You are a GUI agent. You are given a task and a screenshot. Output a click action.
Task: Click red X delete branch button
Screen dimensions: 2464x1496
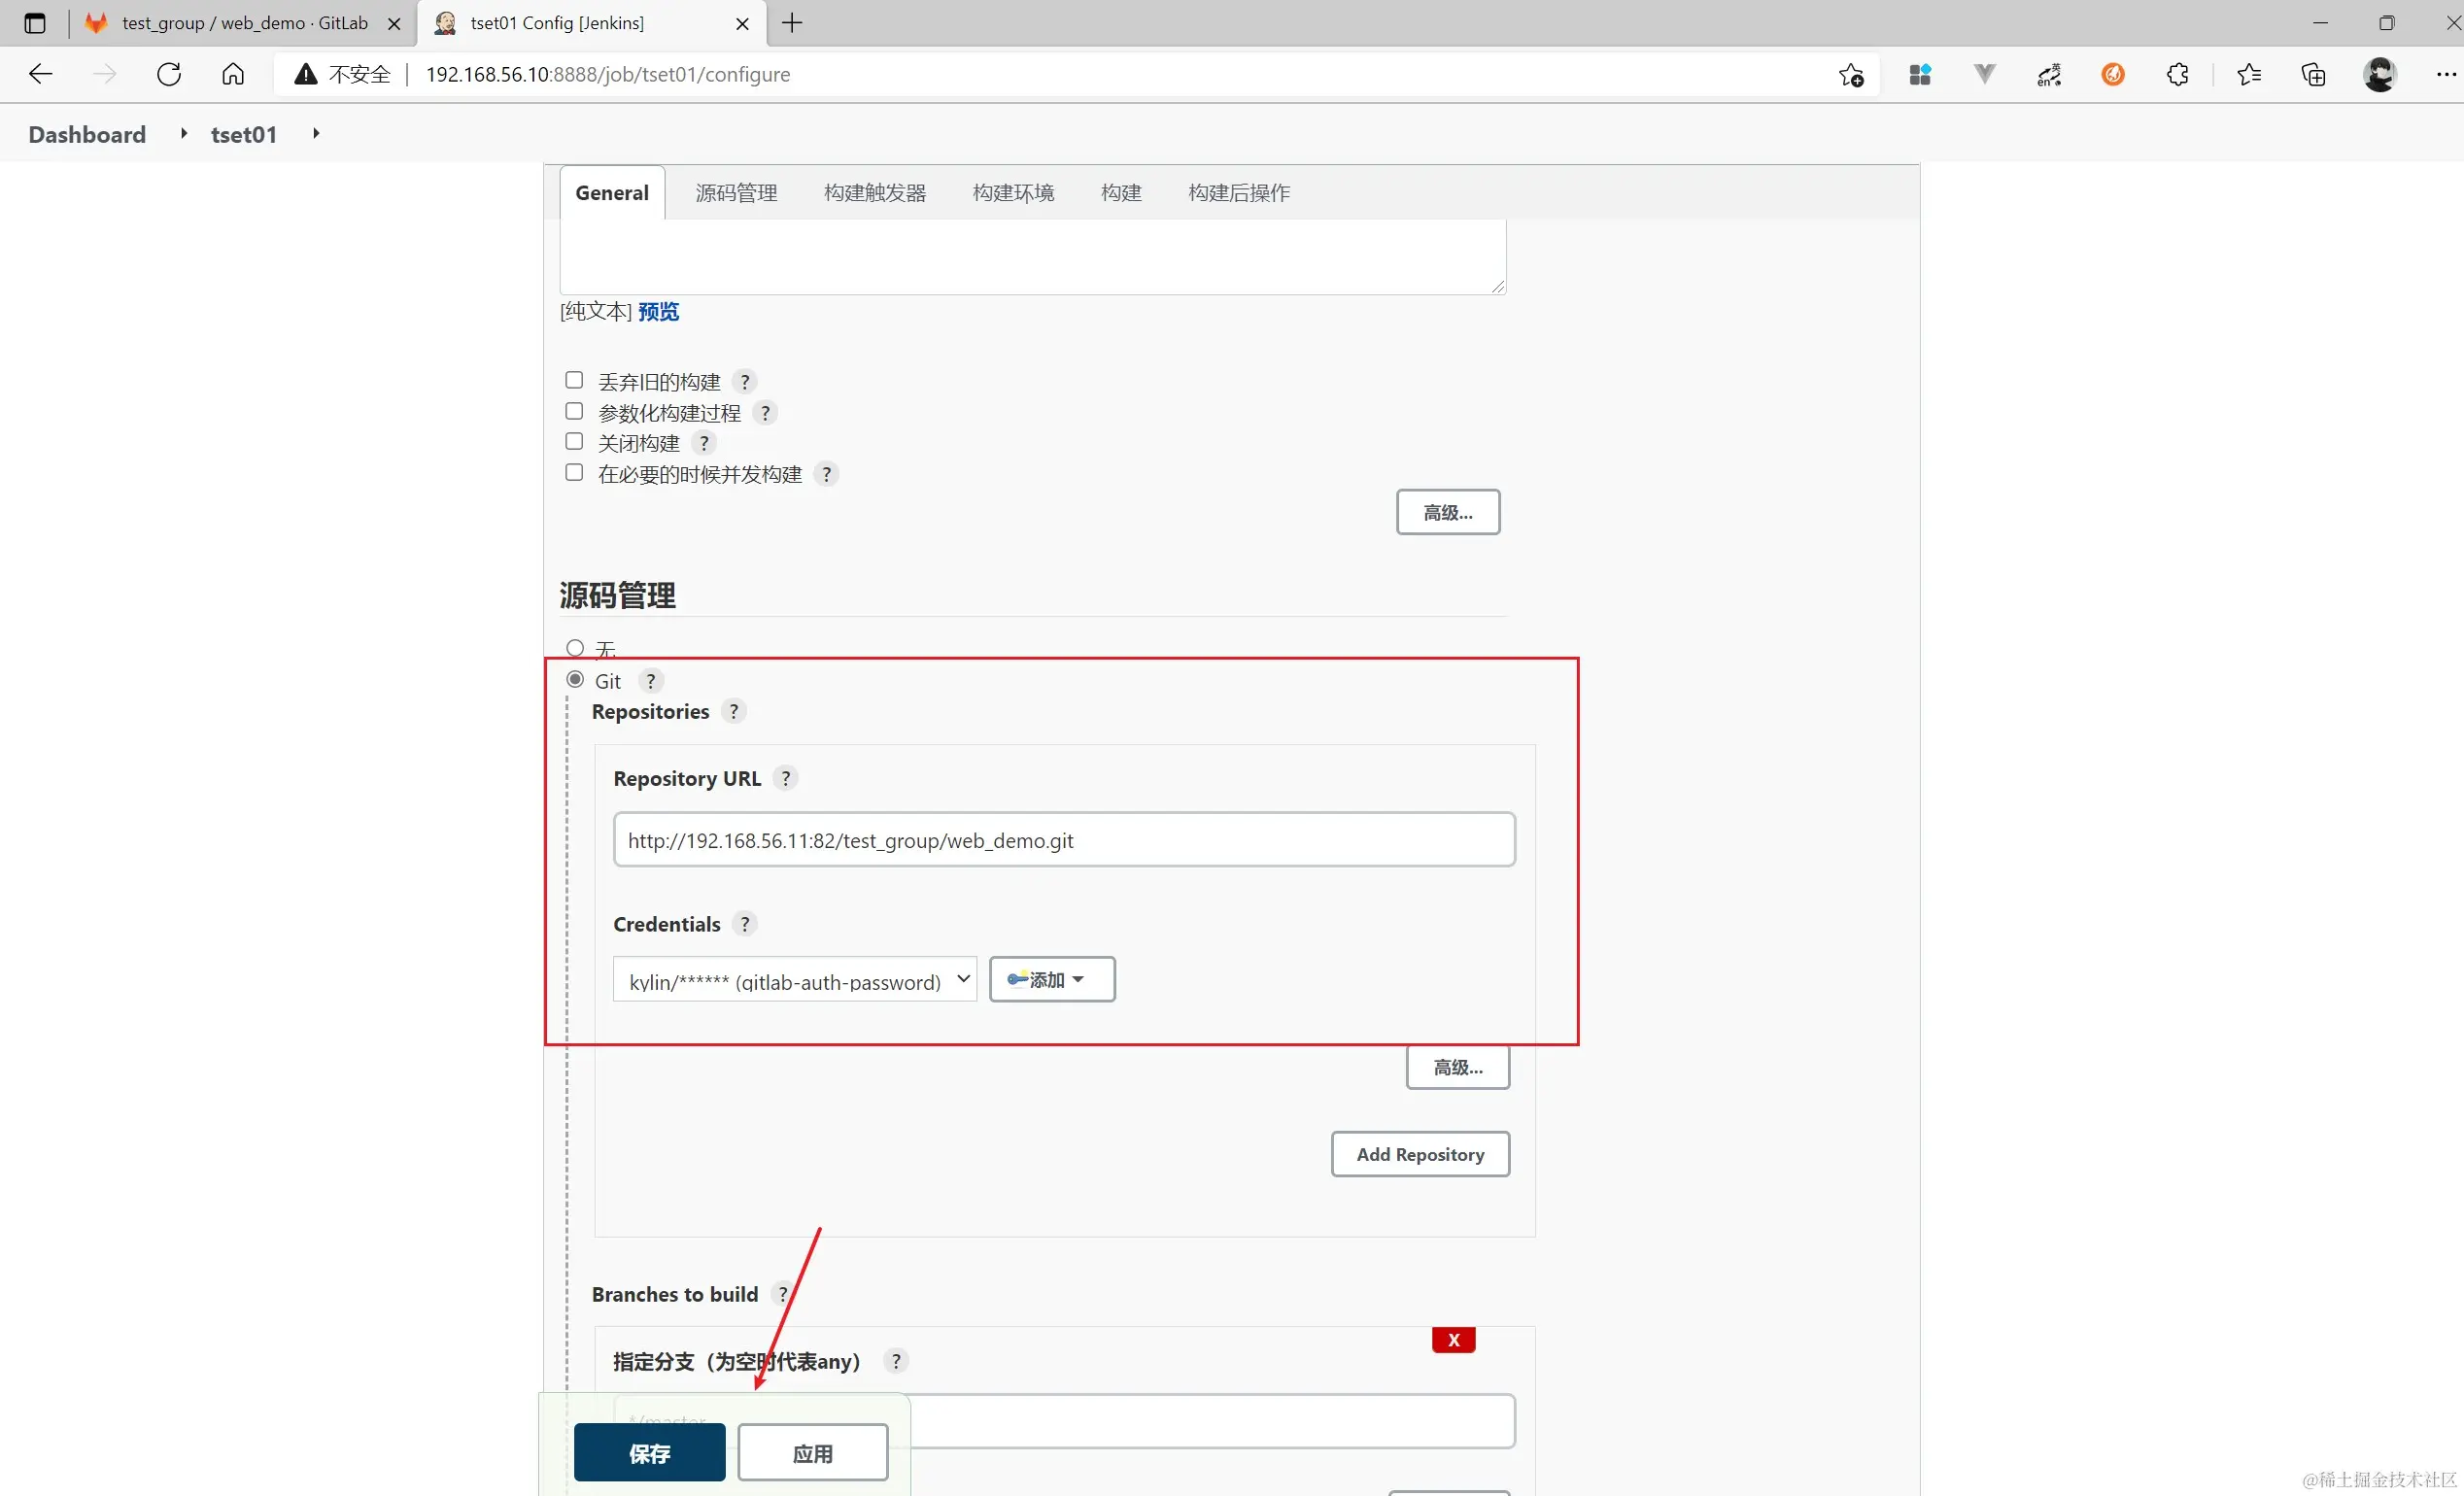click(x=1453, y=1340)
